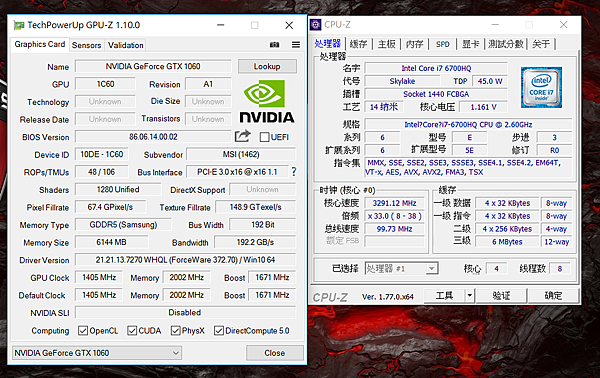Click the GPU-Z Close button
Screen dimensions: 600x378
(275, 353)
